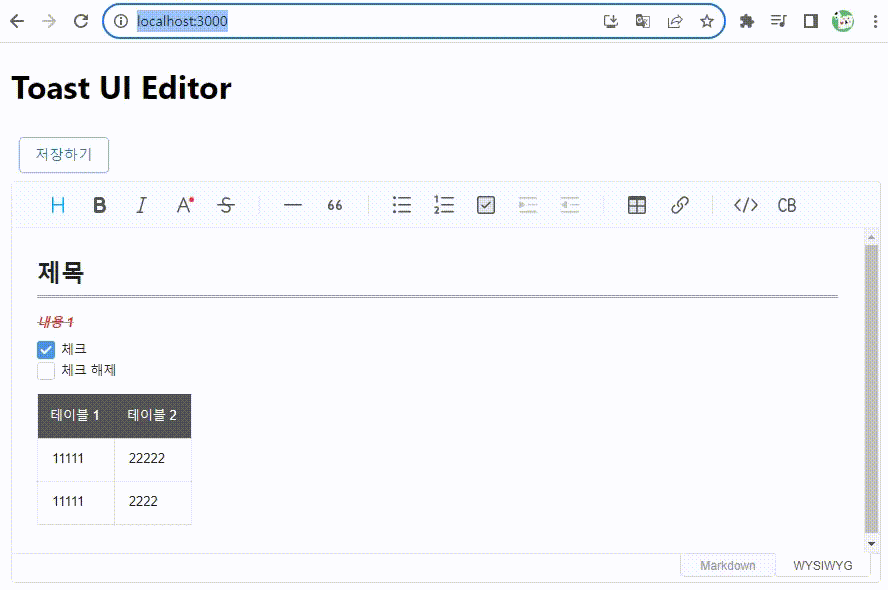Open browser extensions menu
This screenshot has width=888, height=590.
(x=747, y=22)
